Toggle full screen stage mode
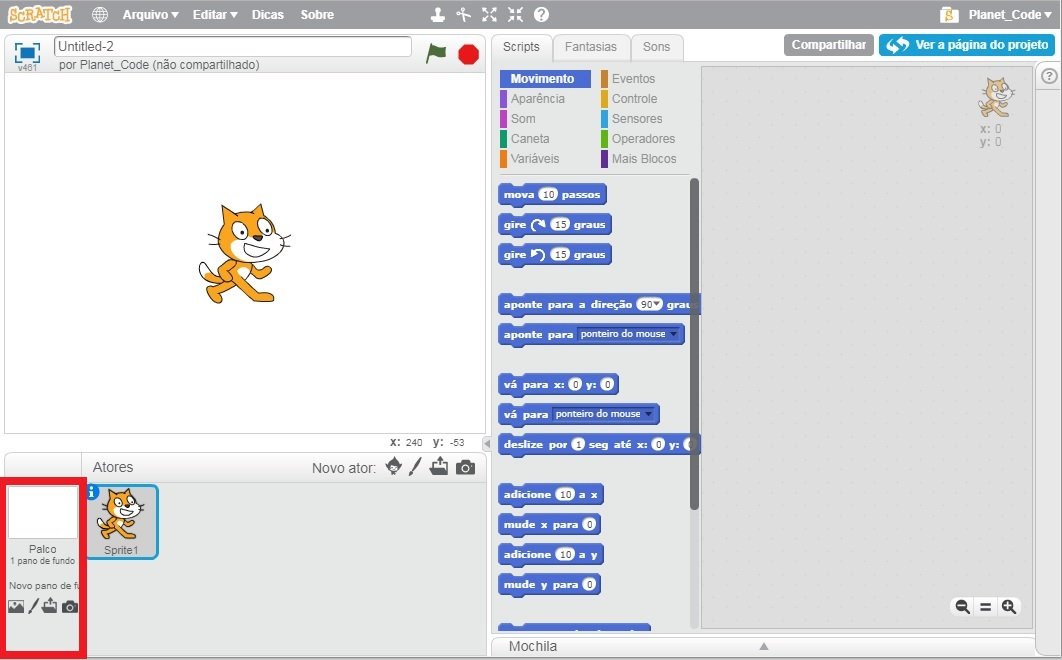Screen dimensions: 1062x660 [28, 53]
